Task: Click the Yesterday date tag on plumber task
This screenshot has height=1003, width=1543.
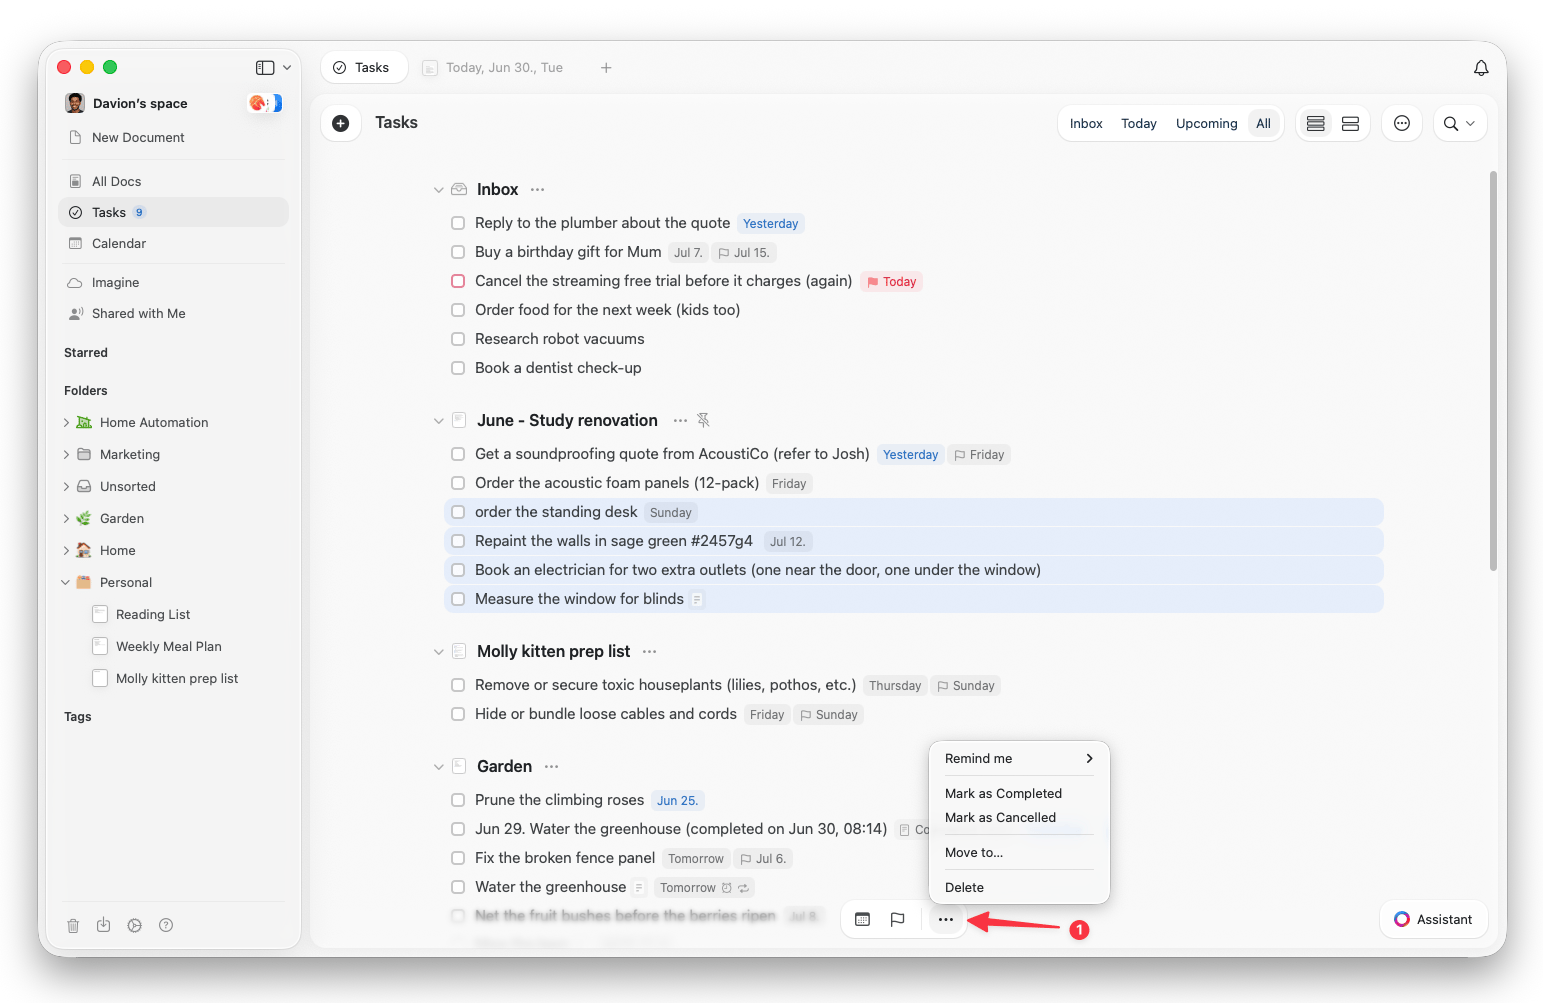Action: (x=771, y=224)
